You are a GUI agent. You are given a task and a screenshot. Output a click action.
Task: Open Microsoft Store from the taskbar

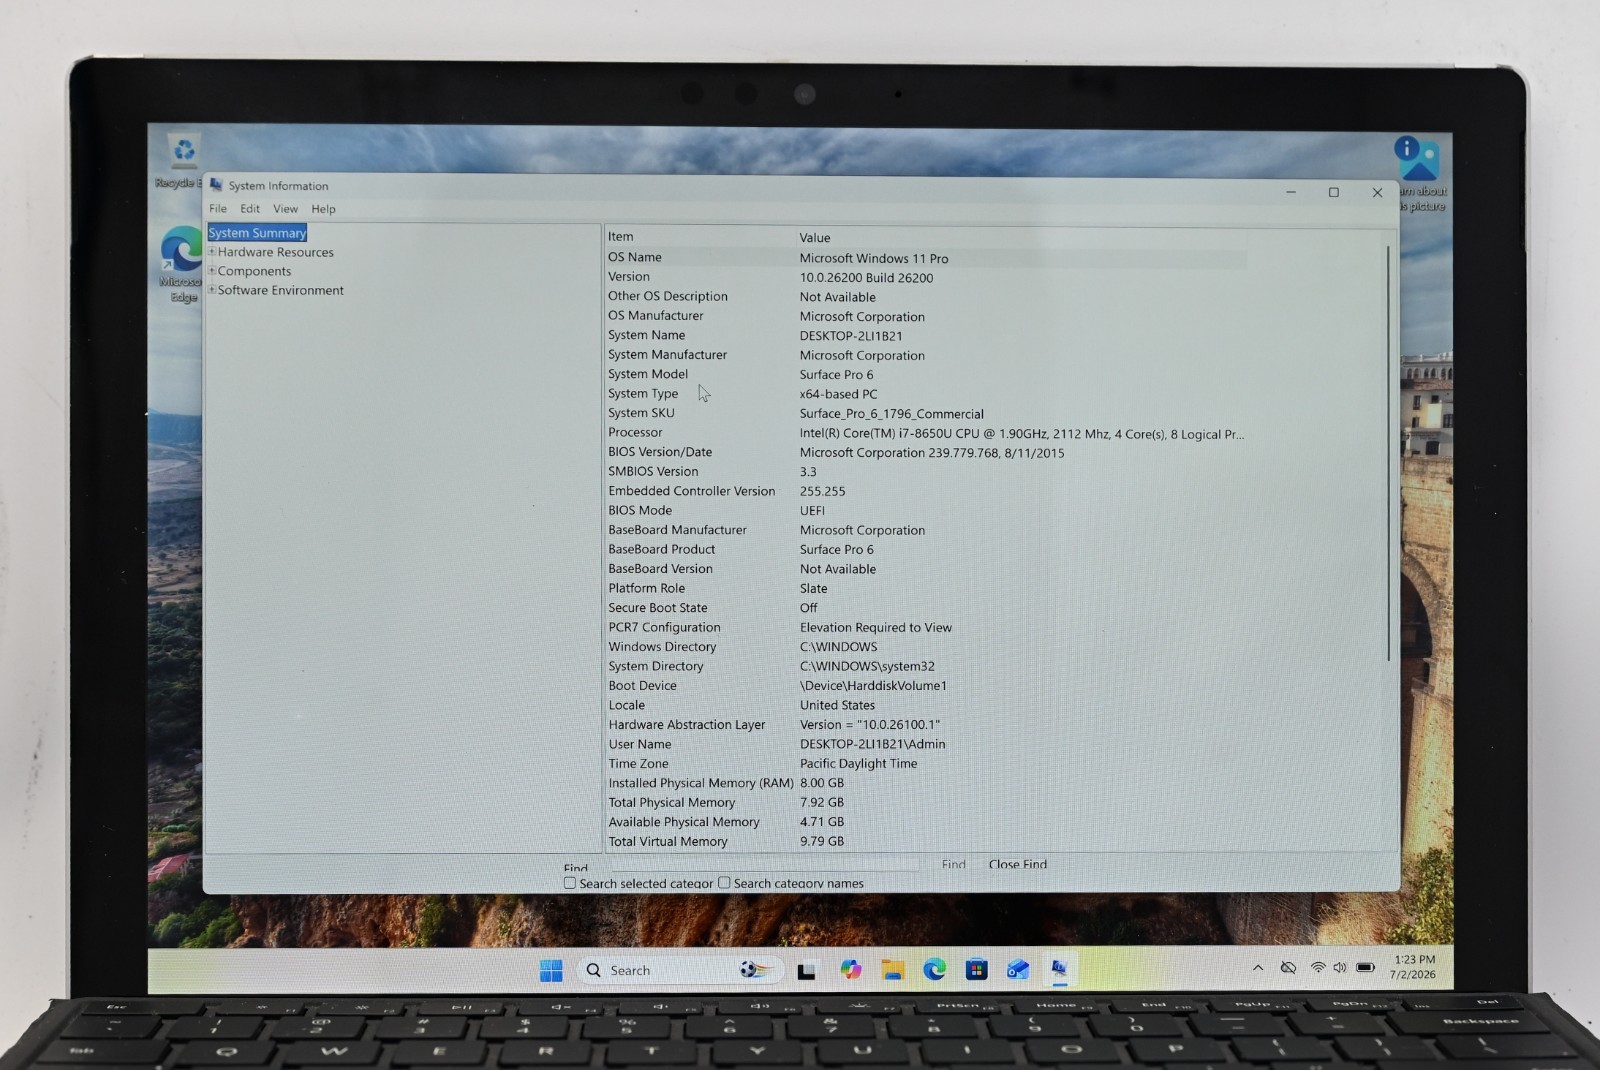pos(977,969)
